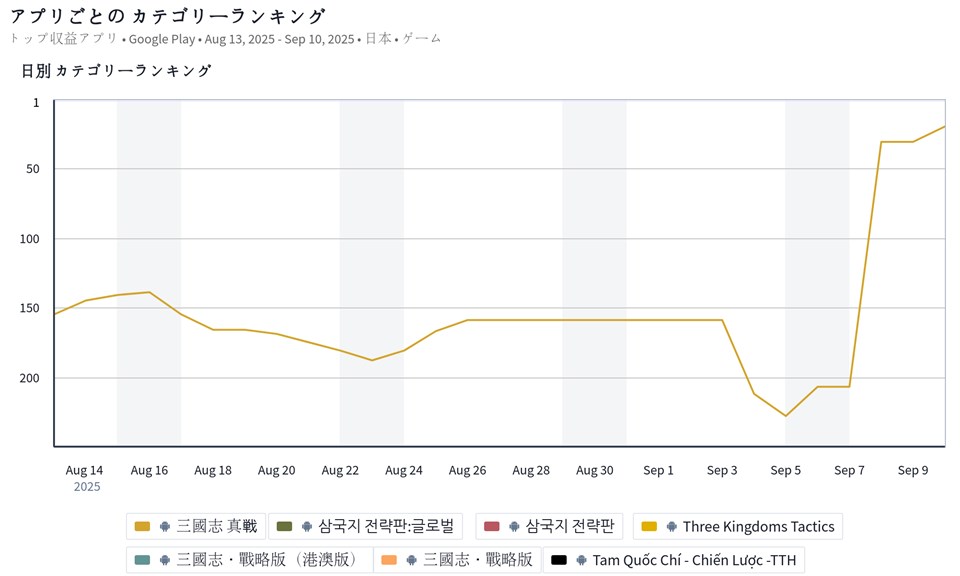This screenshot has height=576, width=960.
Task: Toggle 삼국지 전략판:글로벌 series visibility
Action: click(x=386, y=527)
